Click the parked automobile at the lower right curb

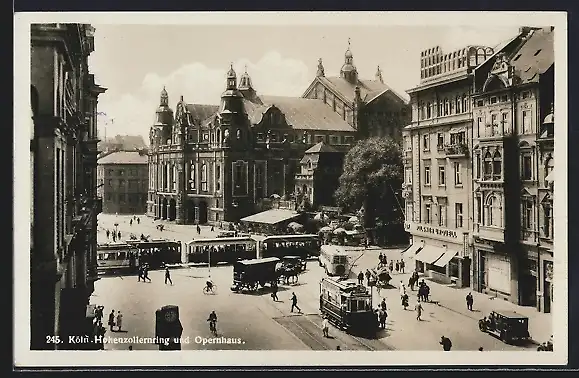pyautogui.click(x=506, y=326)
